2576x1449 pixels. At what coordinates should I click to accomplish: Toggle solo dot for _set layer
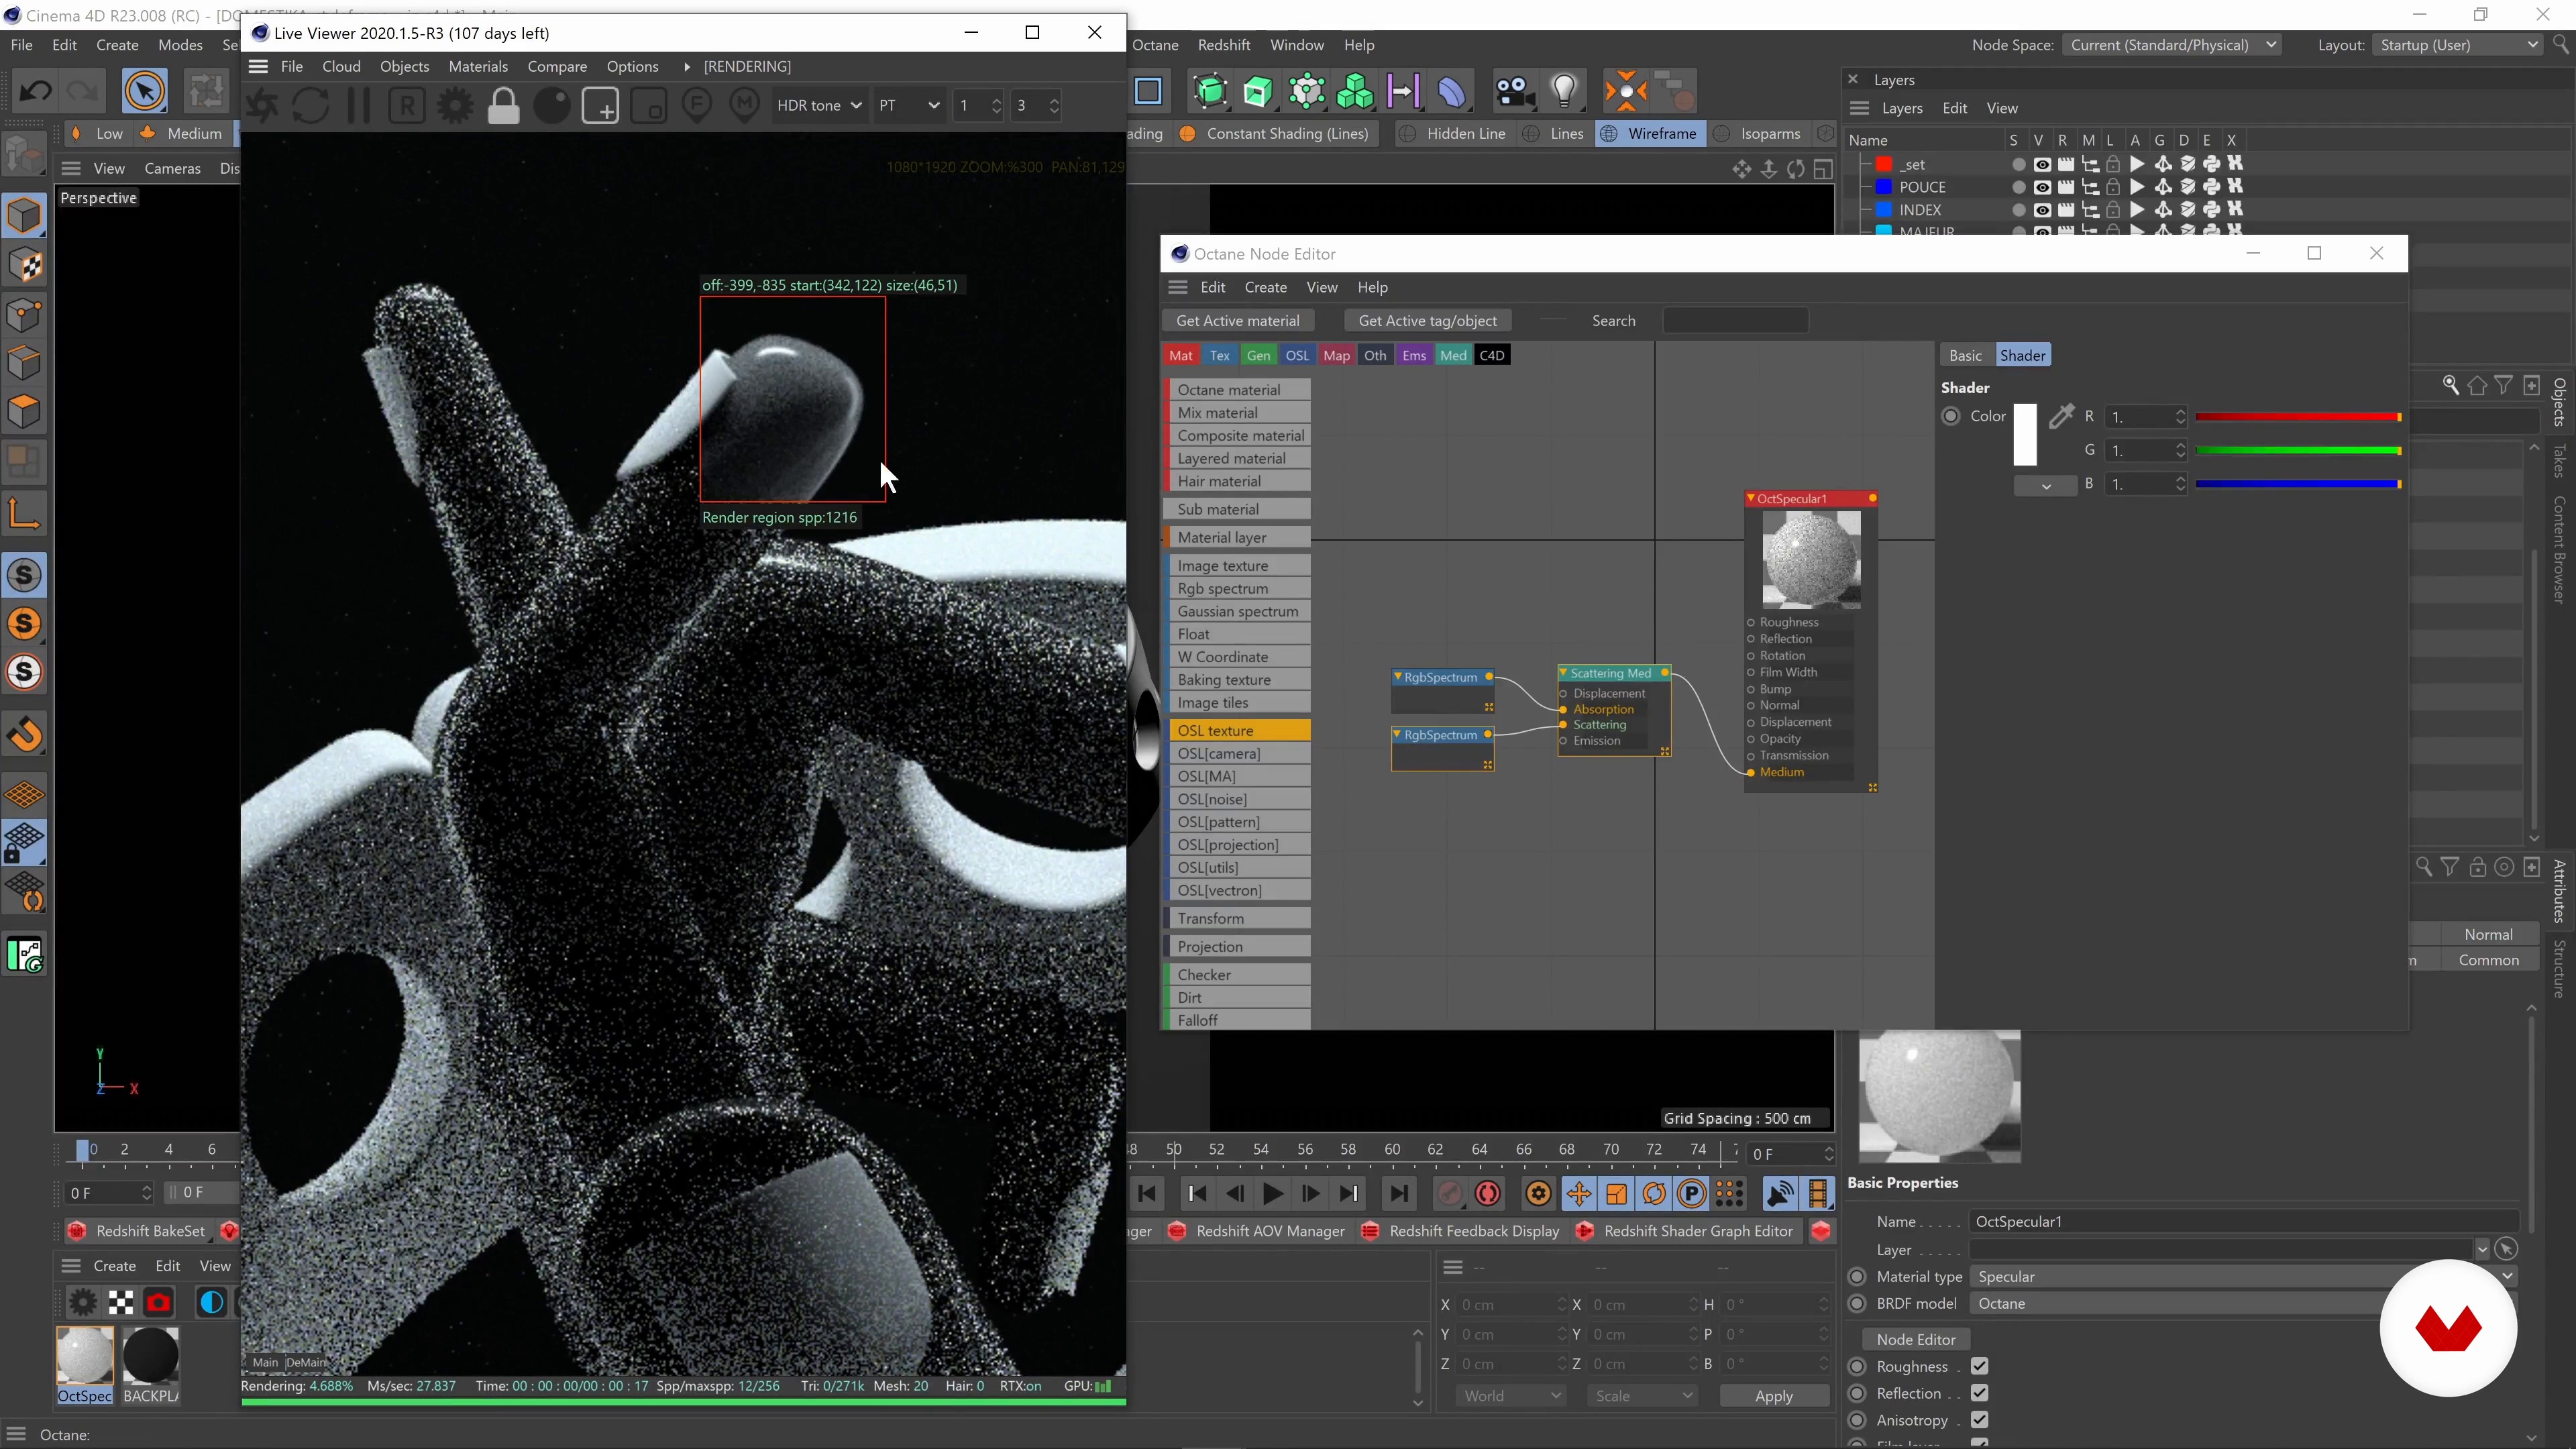(2018, 164)
